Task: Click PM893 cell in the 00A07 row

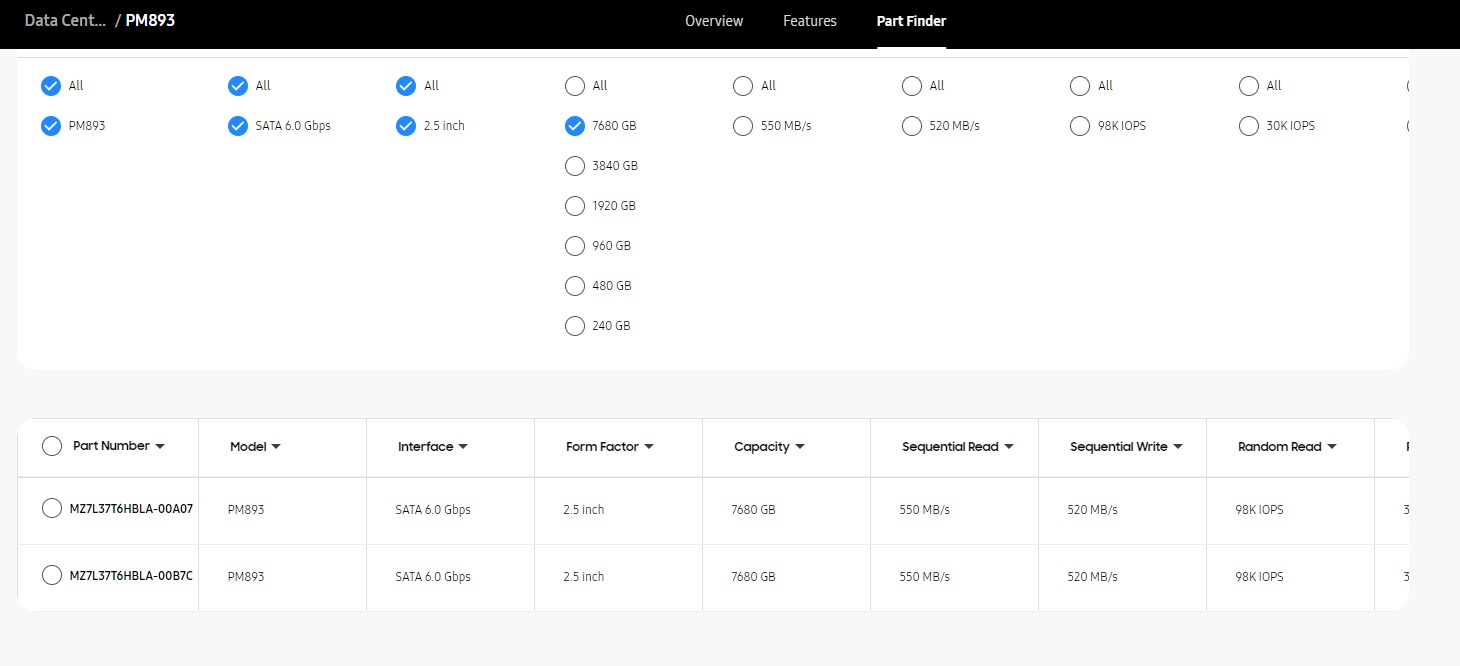Action: pos(246,510)
